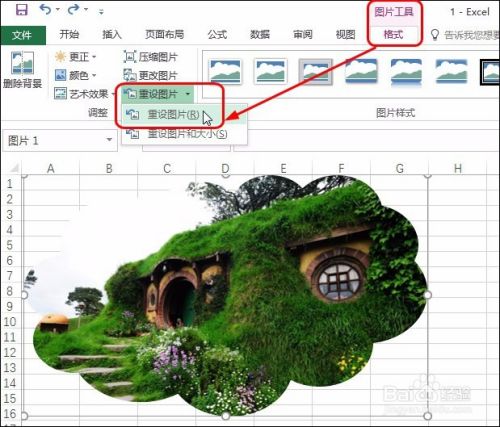
Task: Click the 压缩图片 button
Action: point(150,57)
